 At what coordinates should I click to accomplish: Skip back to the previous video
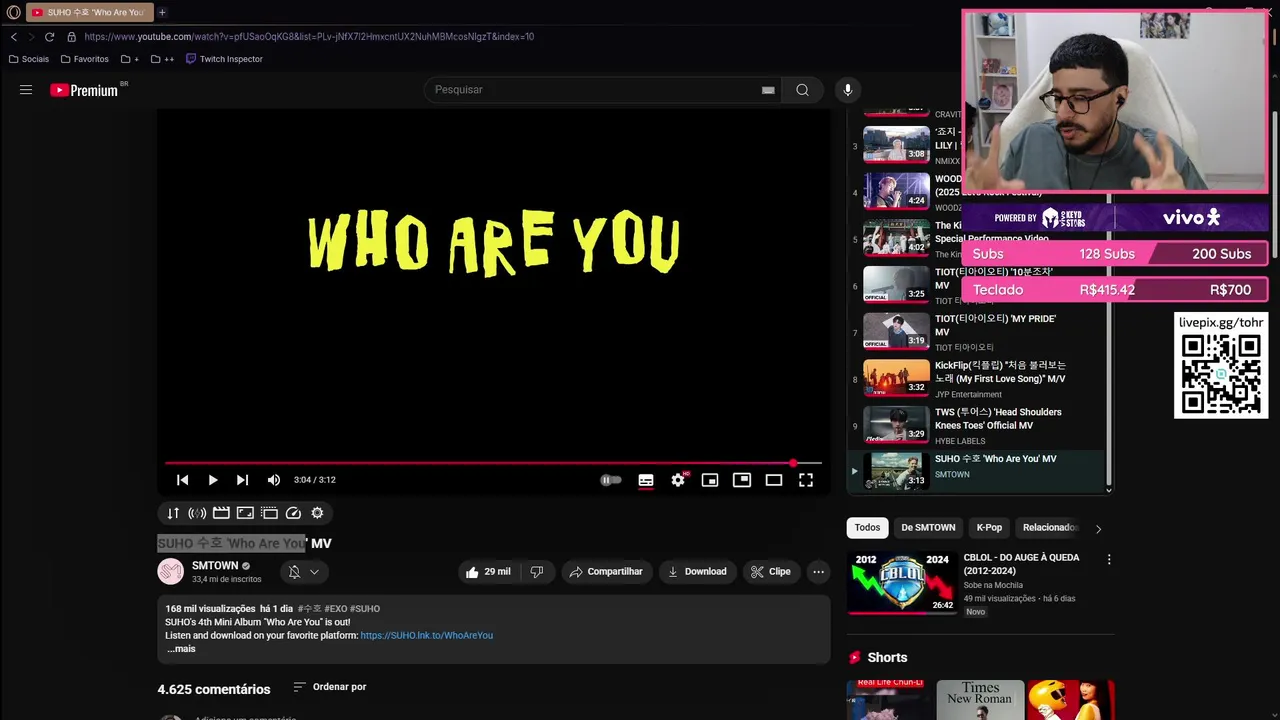182,480
